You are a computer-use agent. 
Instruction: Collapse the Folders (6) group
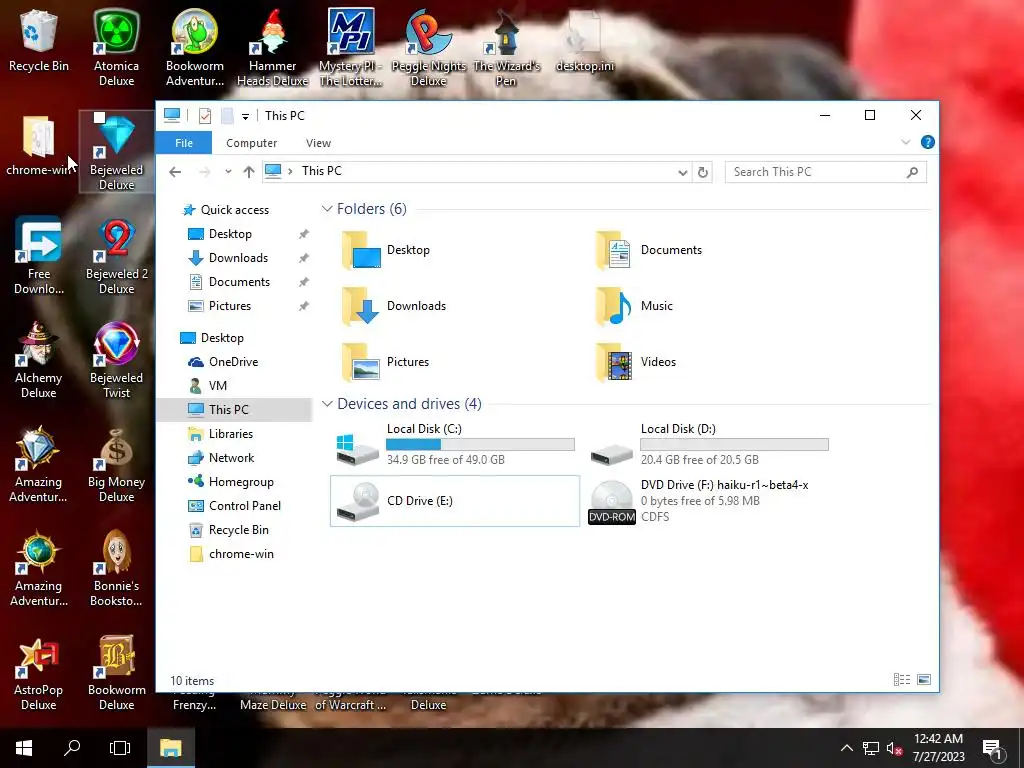327,209
